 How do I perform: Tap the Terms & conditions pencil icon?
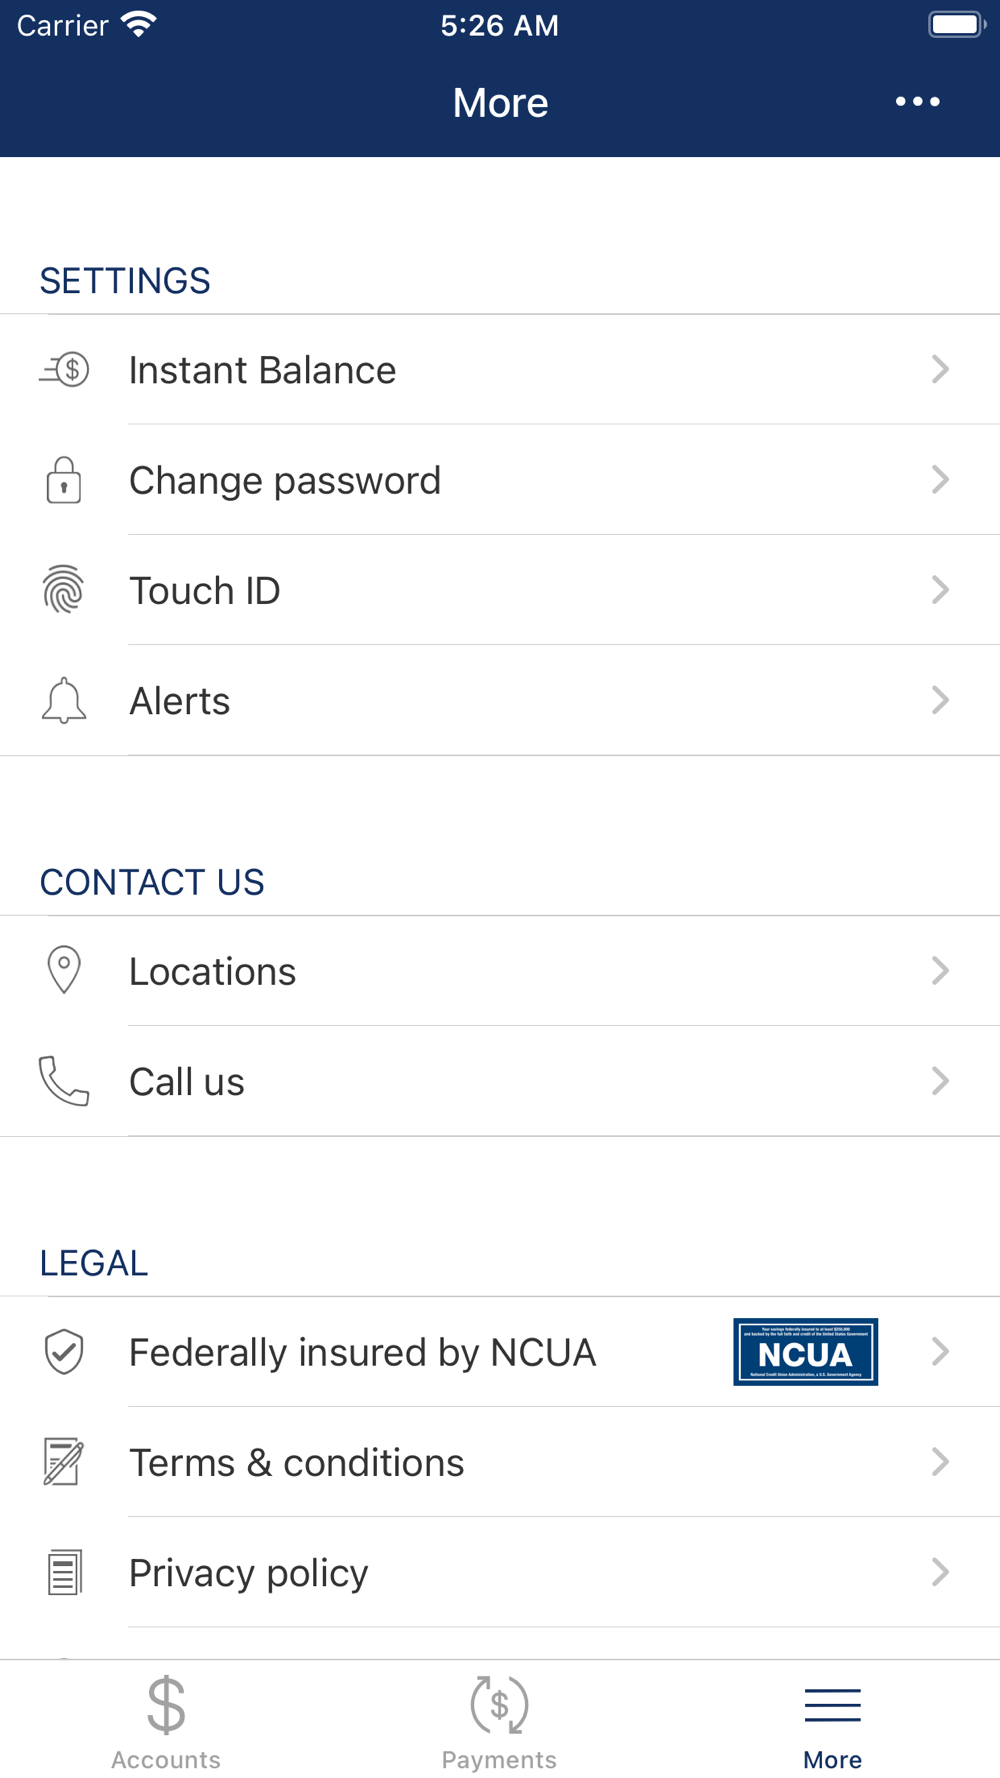64,1462
